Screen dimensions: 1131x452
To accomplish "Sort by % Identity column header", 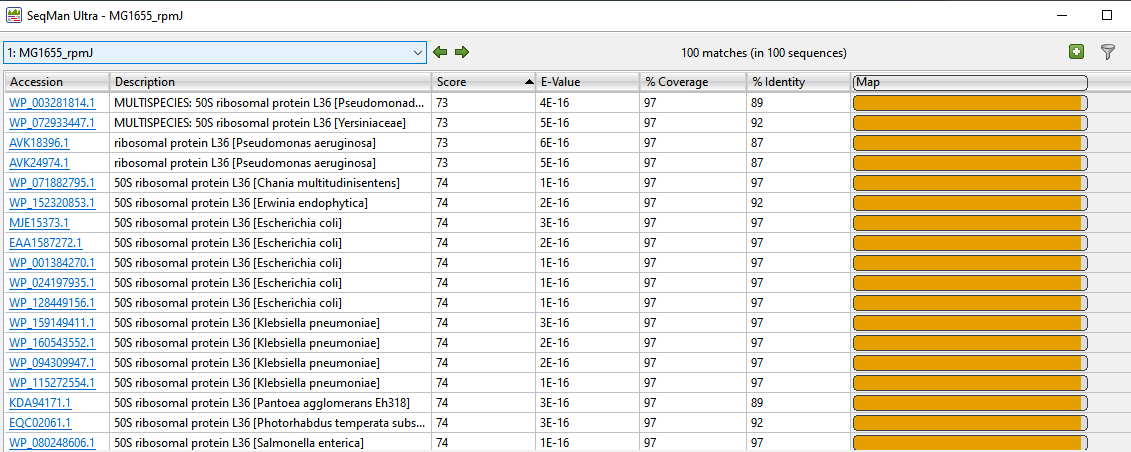I will (798, 82).
